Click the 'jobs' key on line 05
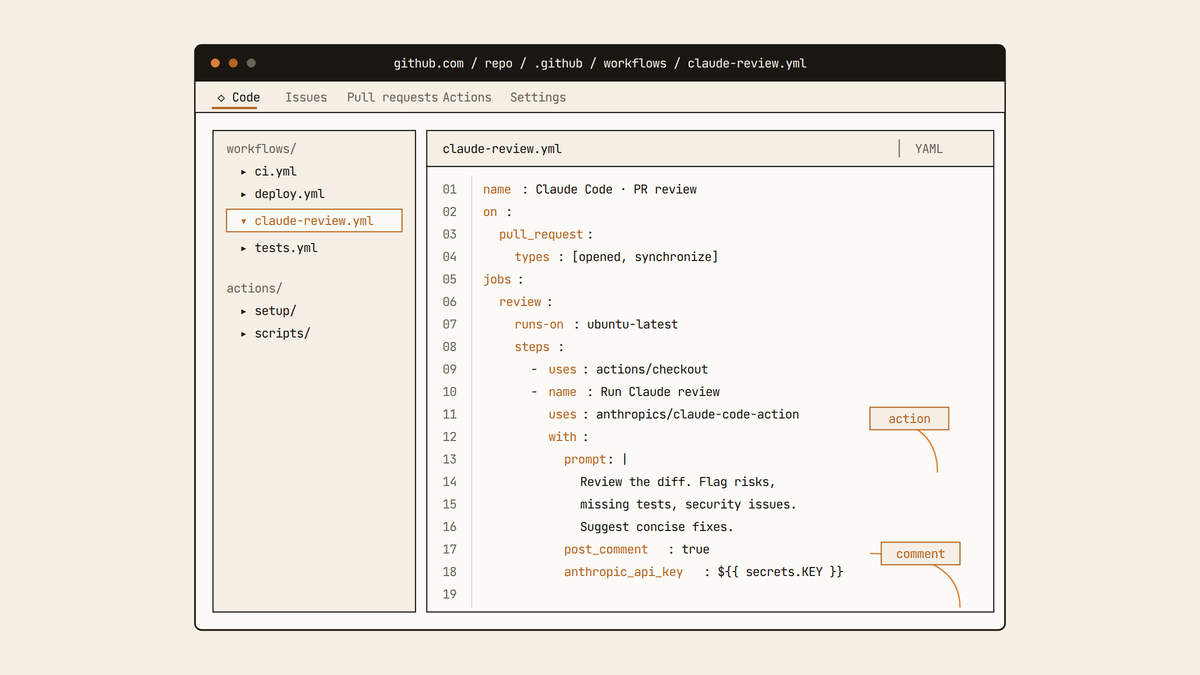This screenshot has height=675, width=1200. coord(497,279)
